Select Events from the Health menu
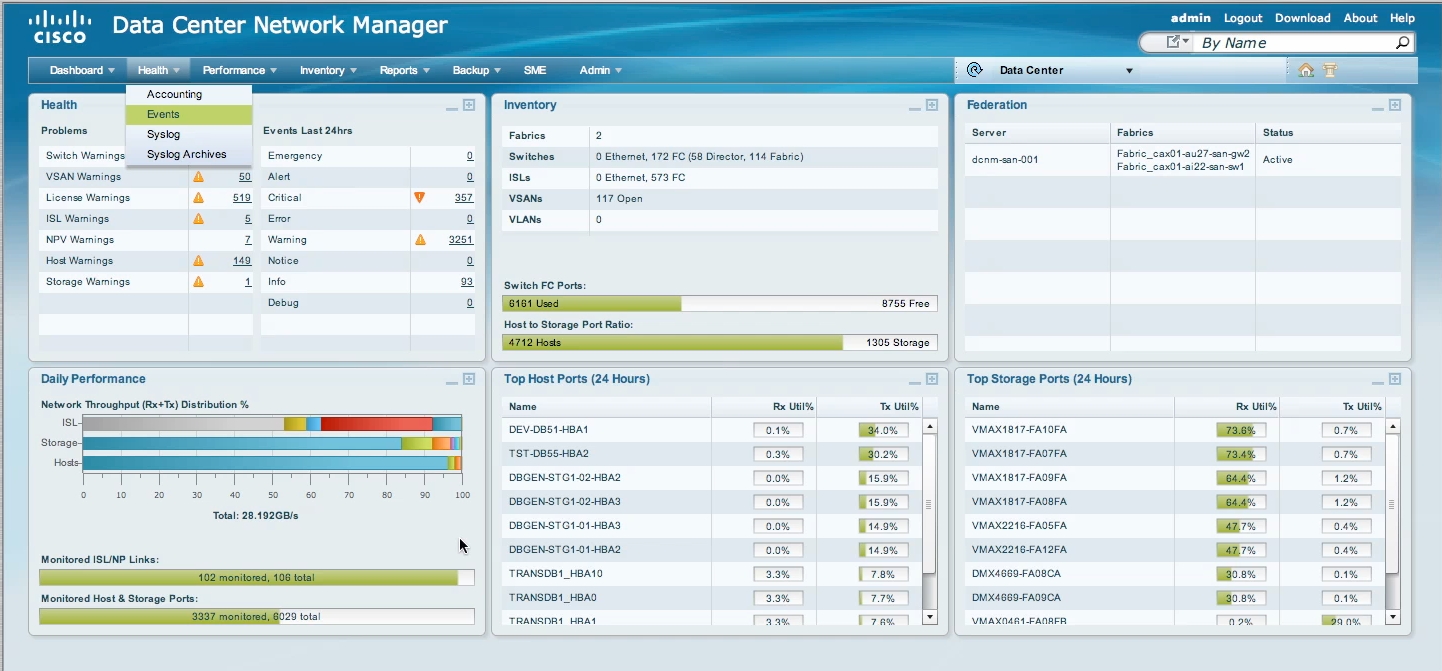The width and height of the screenshot is (1442, 671). click(188, 114)
